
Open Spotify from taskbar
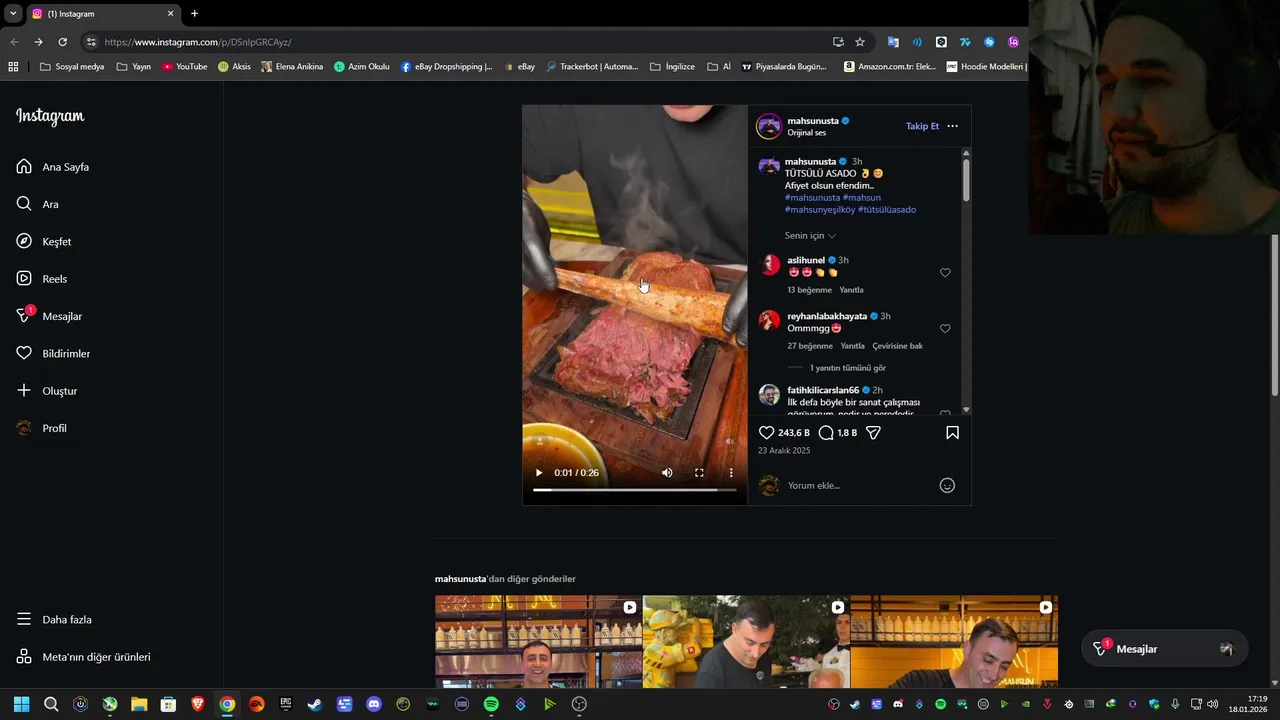point(491,704)
